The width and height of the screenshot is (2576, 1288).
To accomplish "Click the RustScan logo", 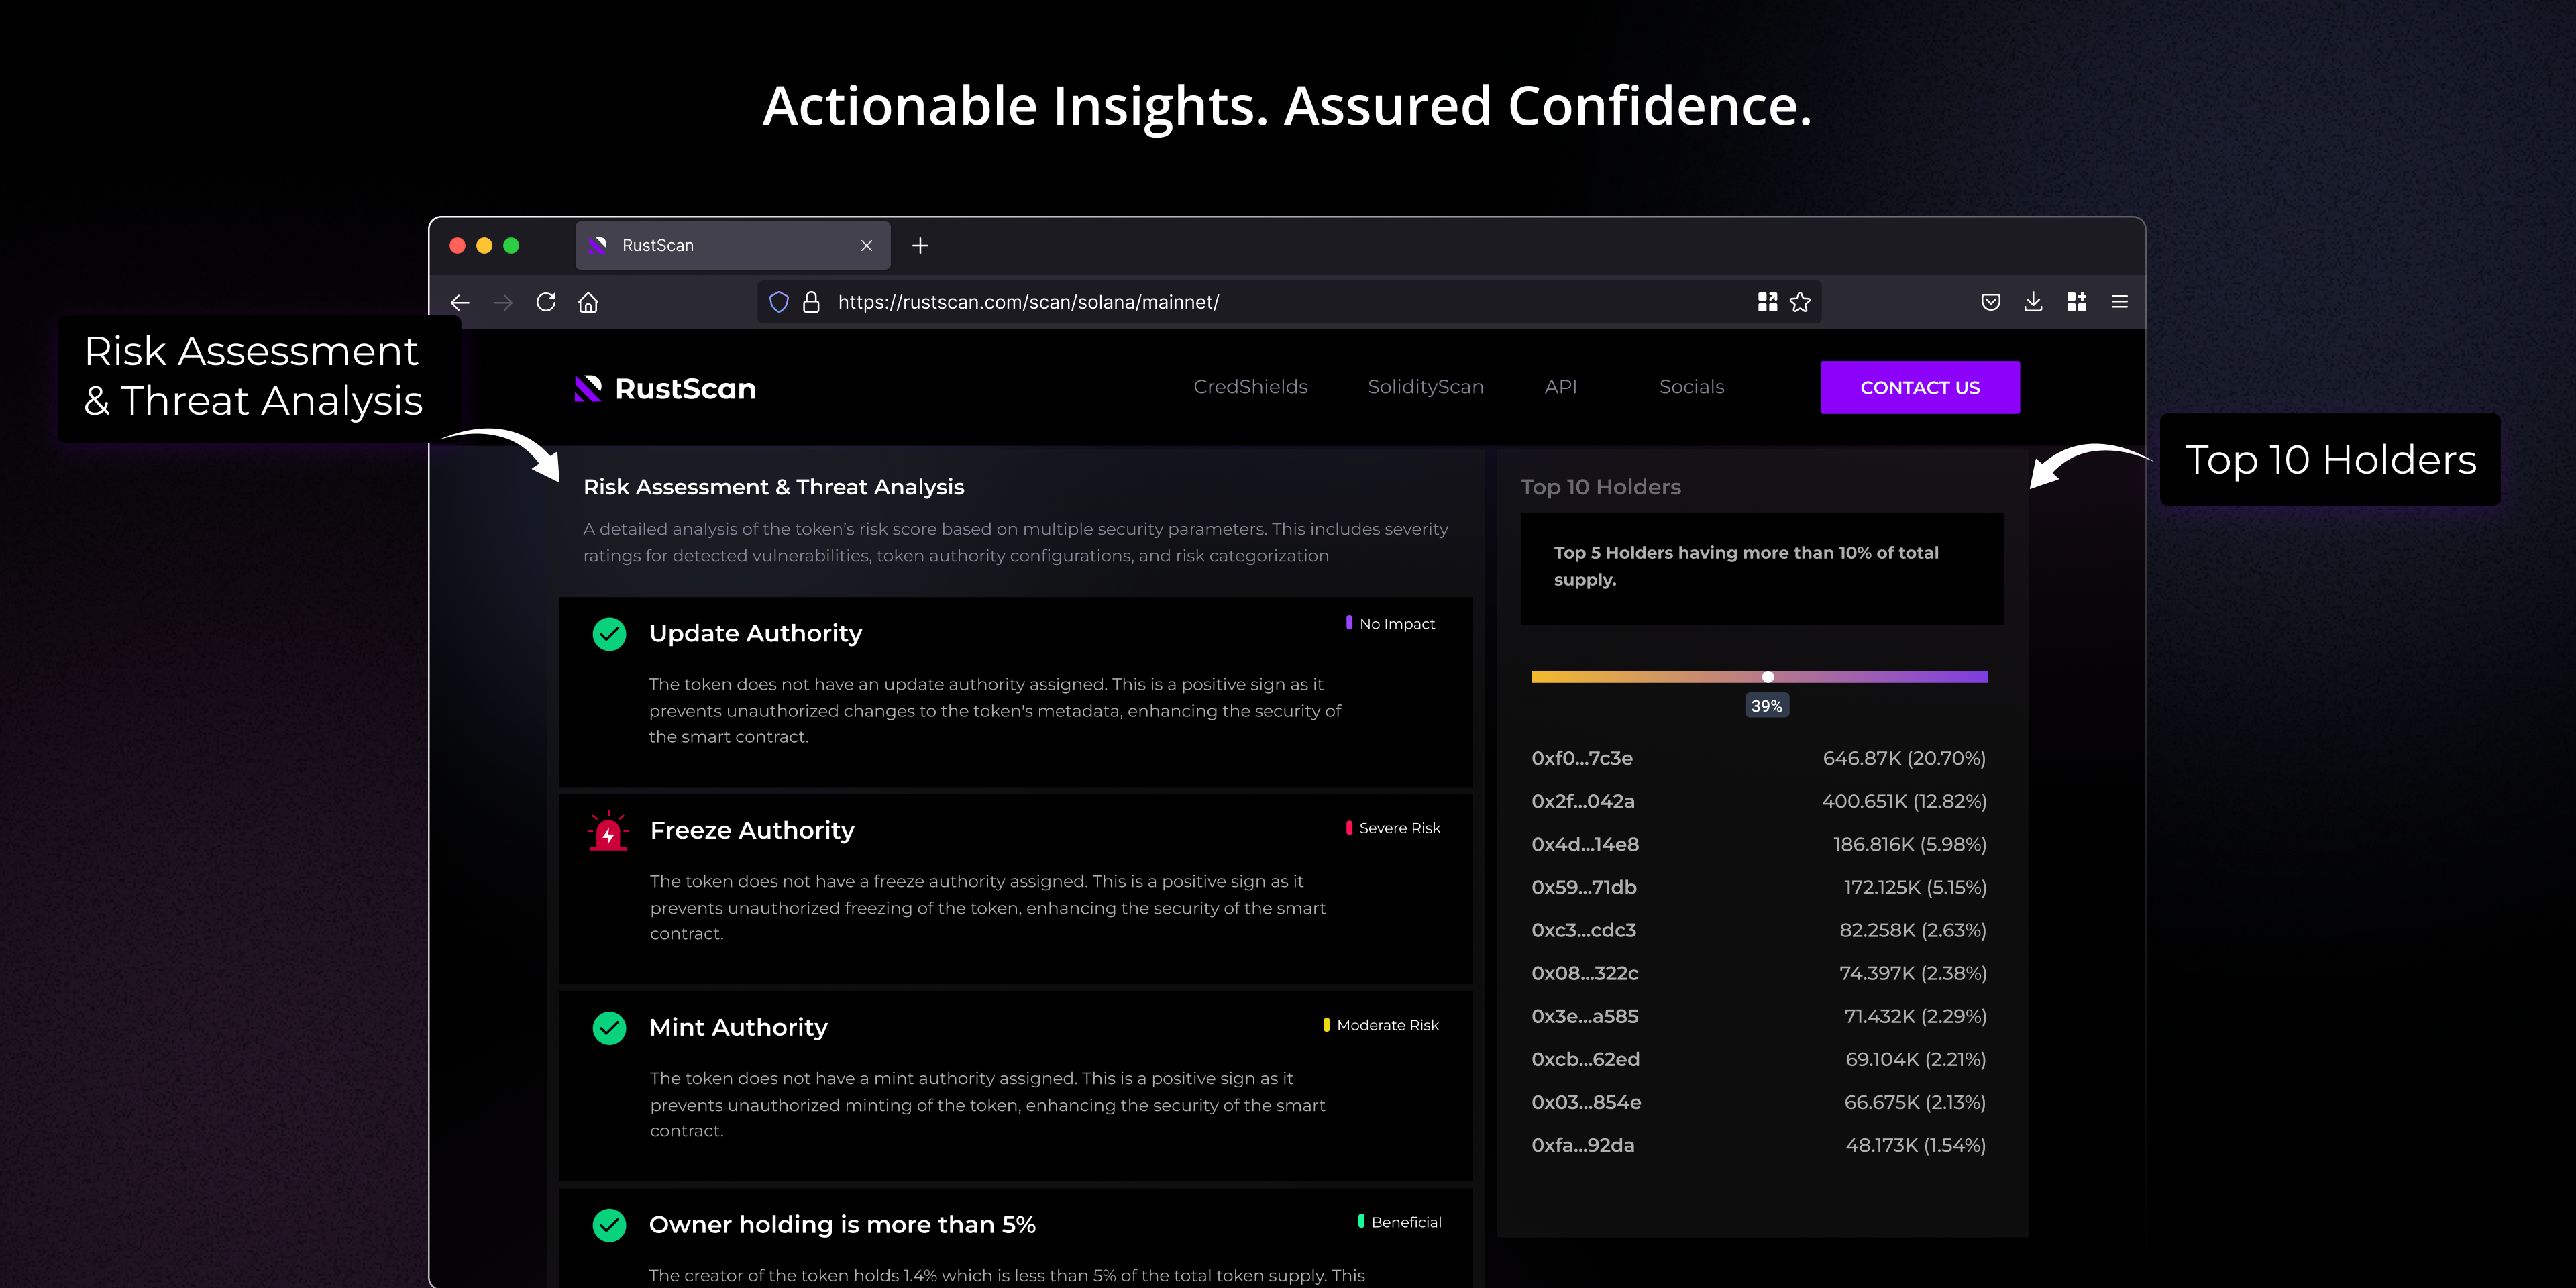I will [x=665, y=388].
